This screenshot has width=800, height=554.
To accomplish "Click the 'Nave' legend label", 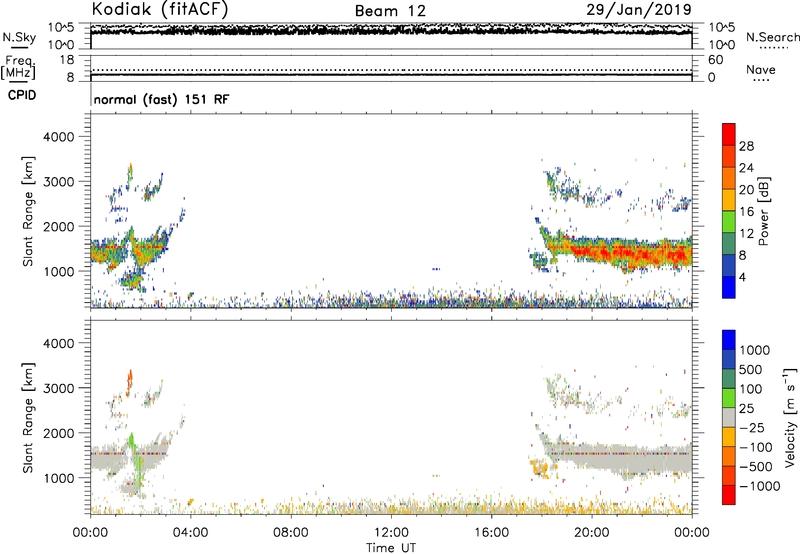I will pos(761,69).
